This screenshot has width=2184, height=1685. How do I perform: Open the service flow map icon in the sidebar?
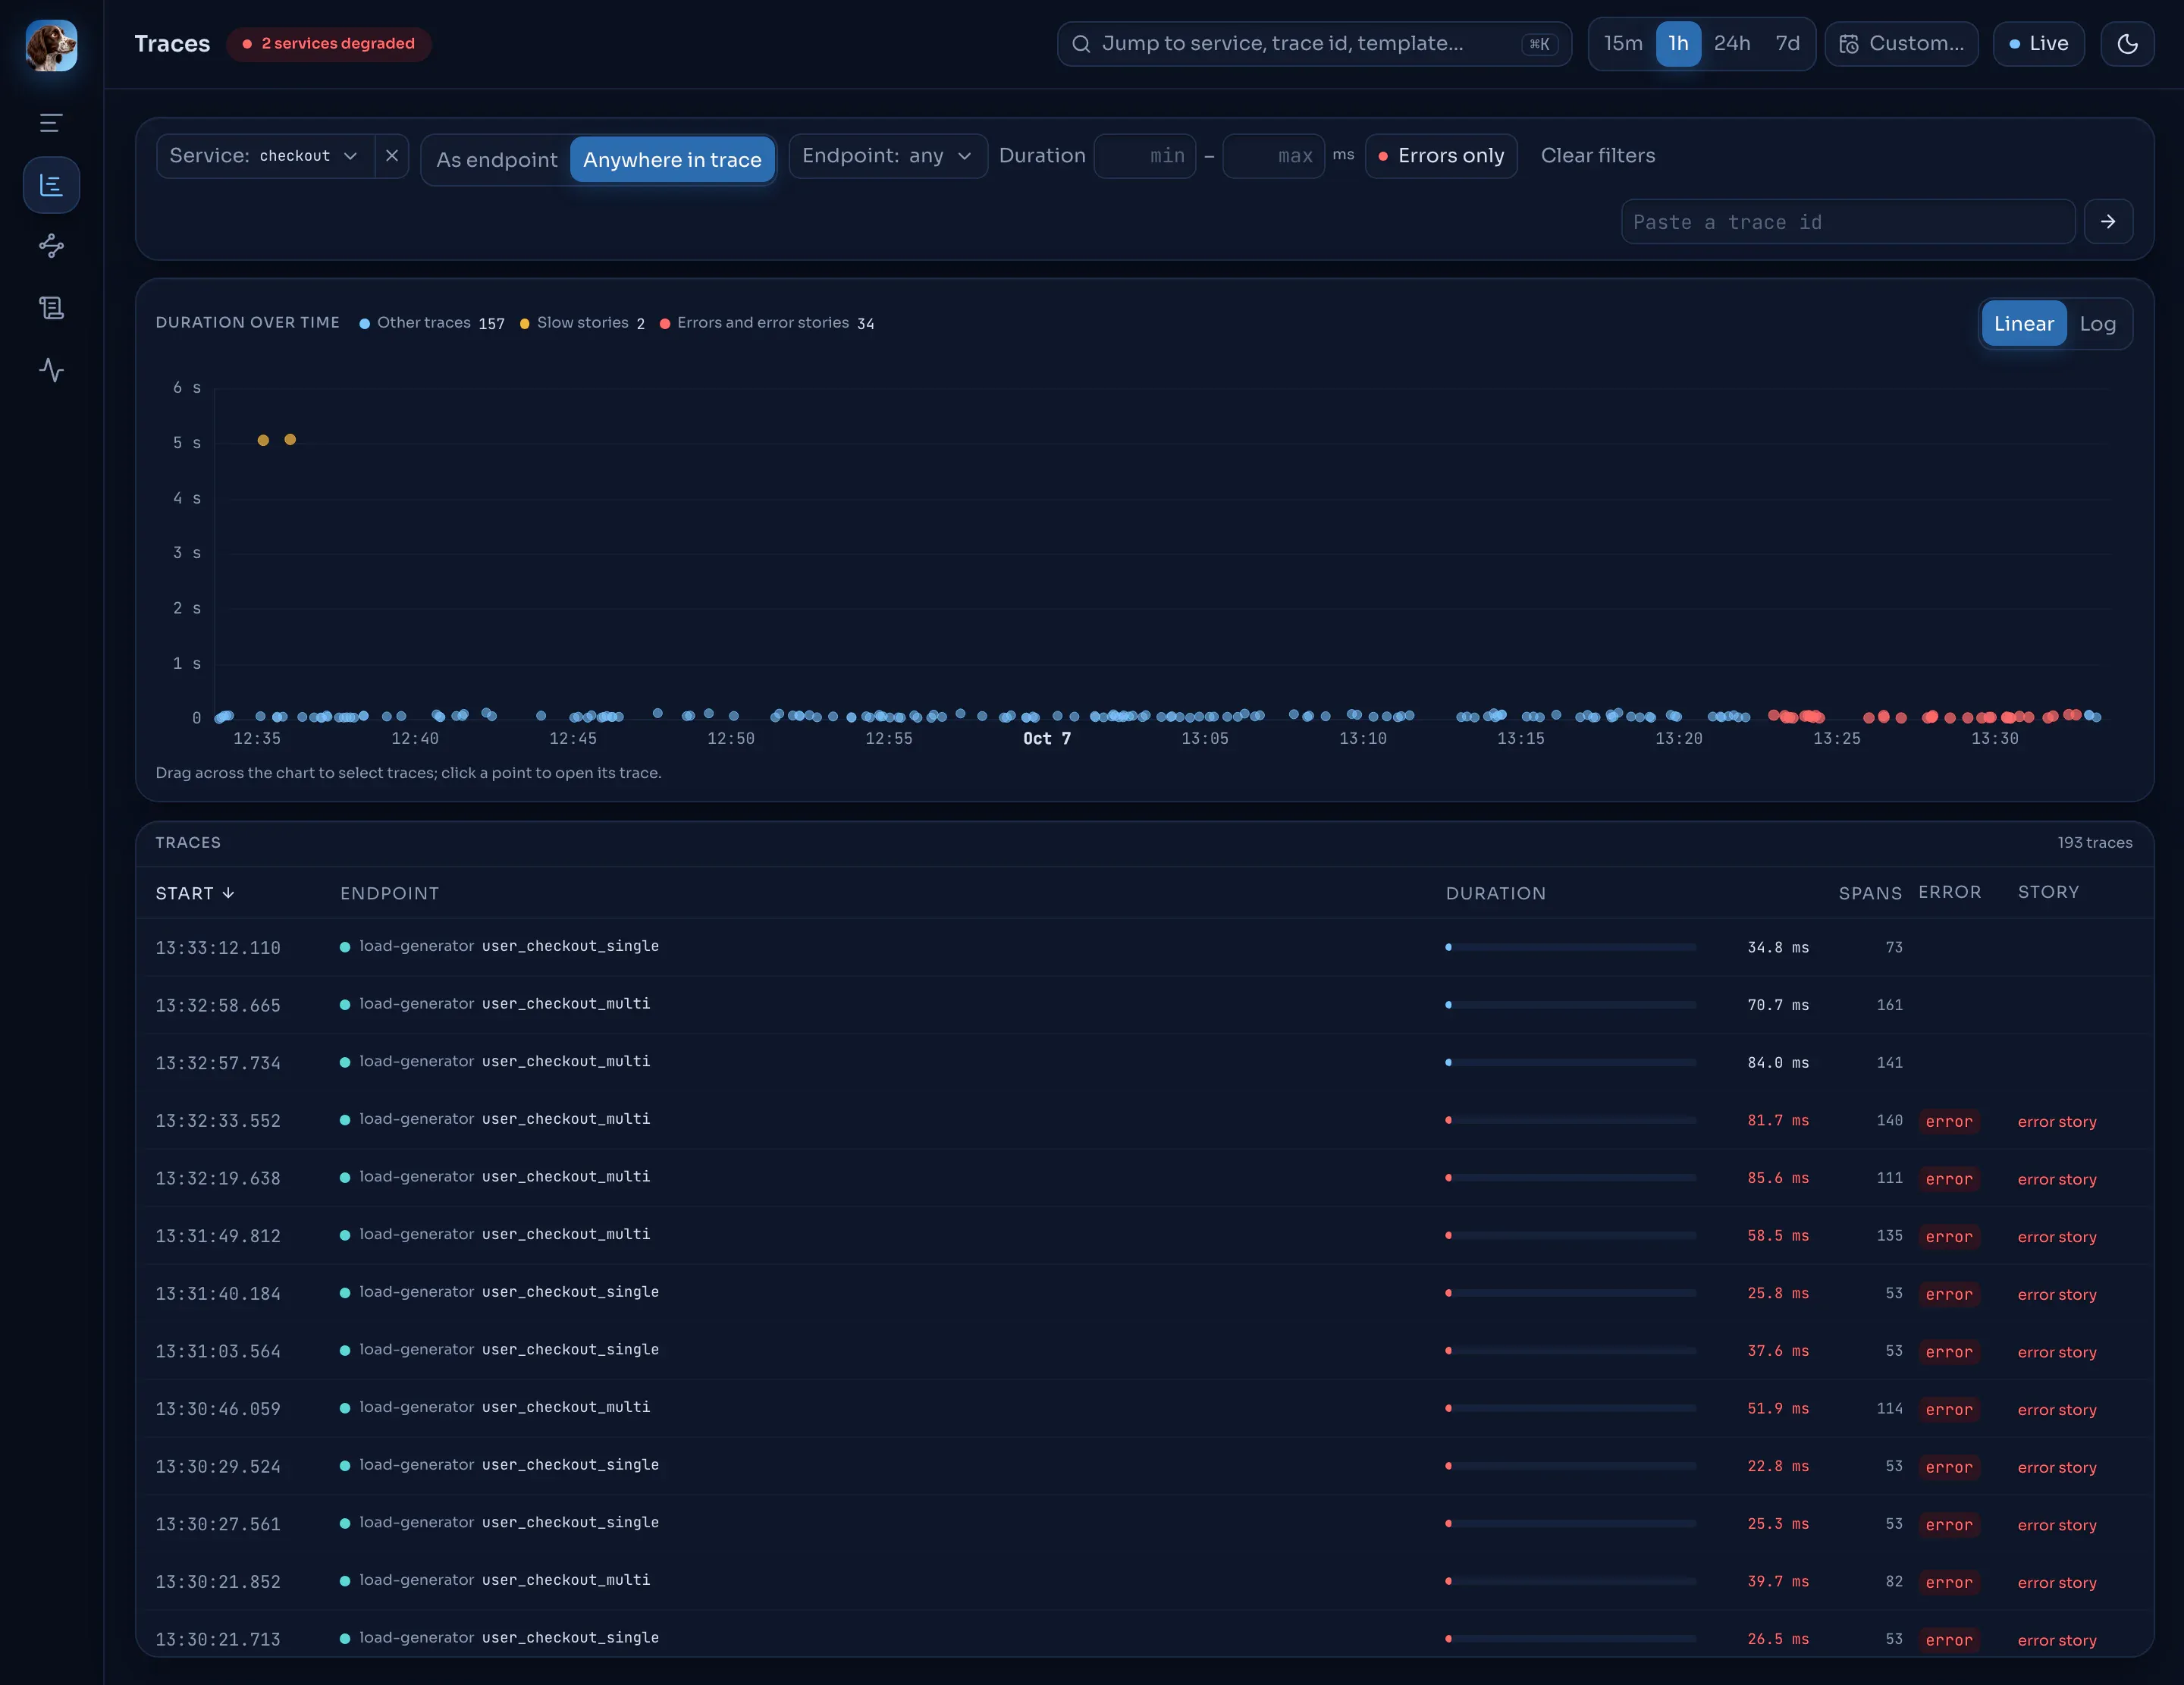51,246
